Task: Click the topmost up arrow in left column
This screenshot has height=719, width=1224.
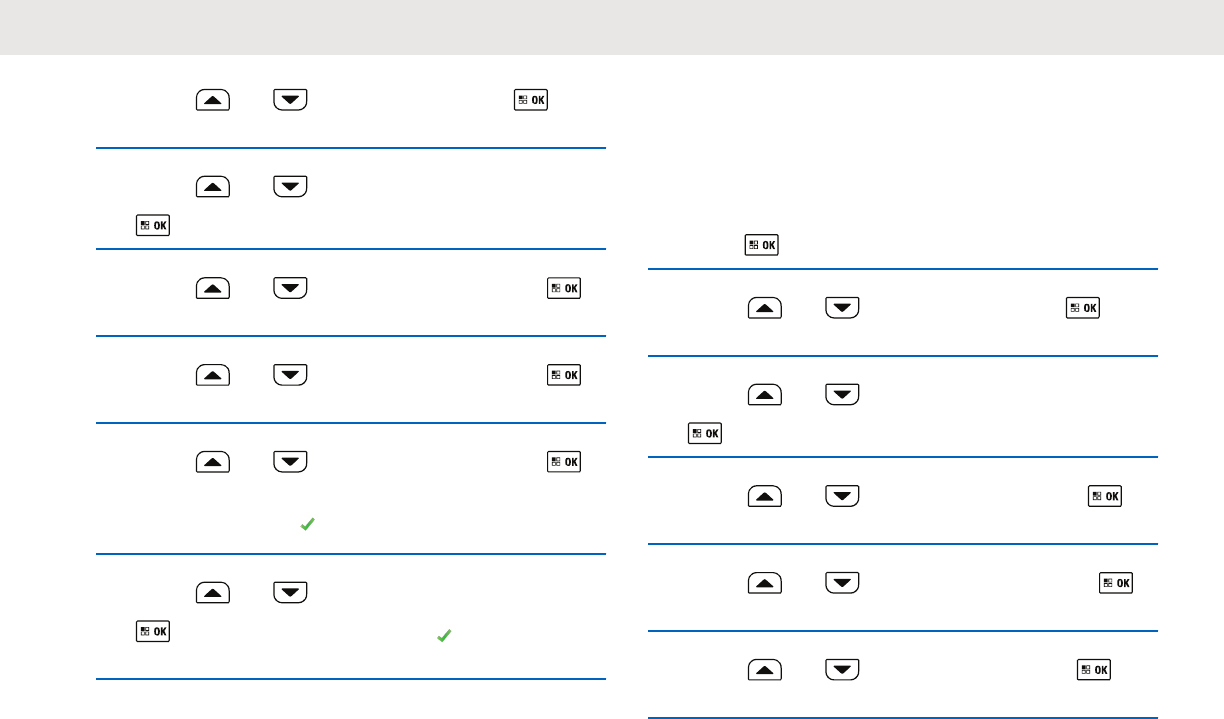Action: coord(213,100)
